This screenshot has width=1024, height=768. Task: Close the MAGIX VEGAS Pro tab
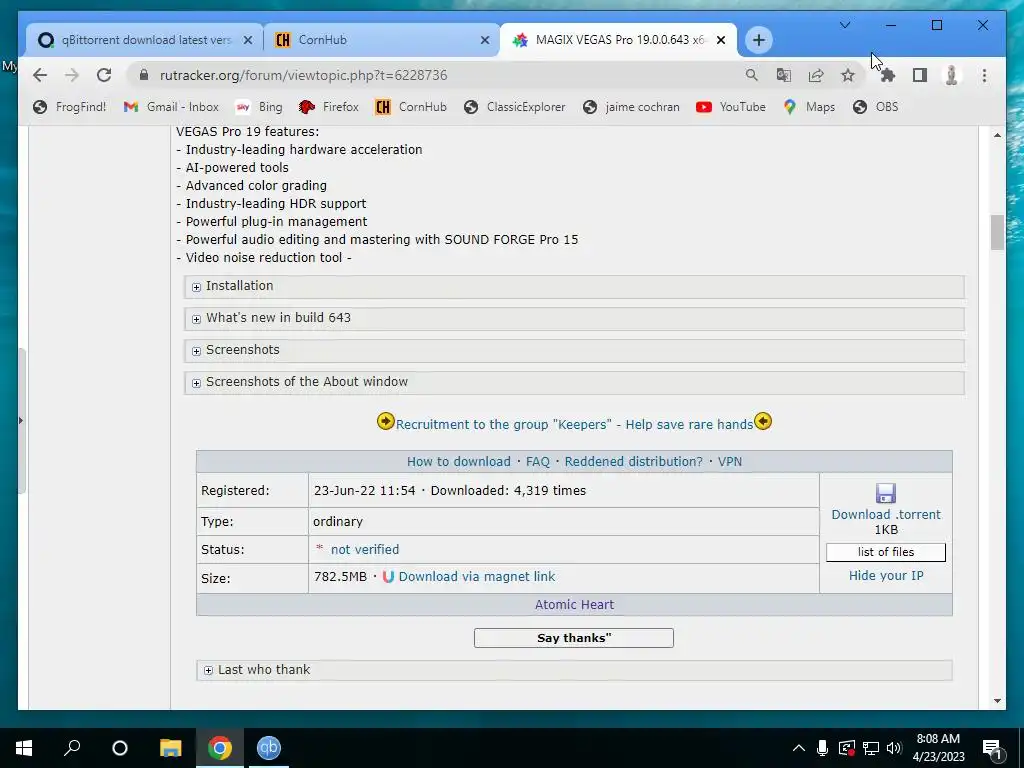(721, 40)
